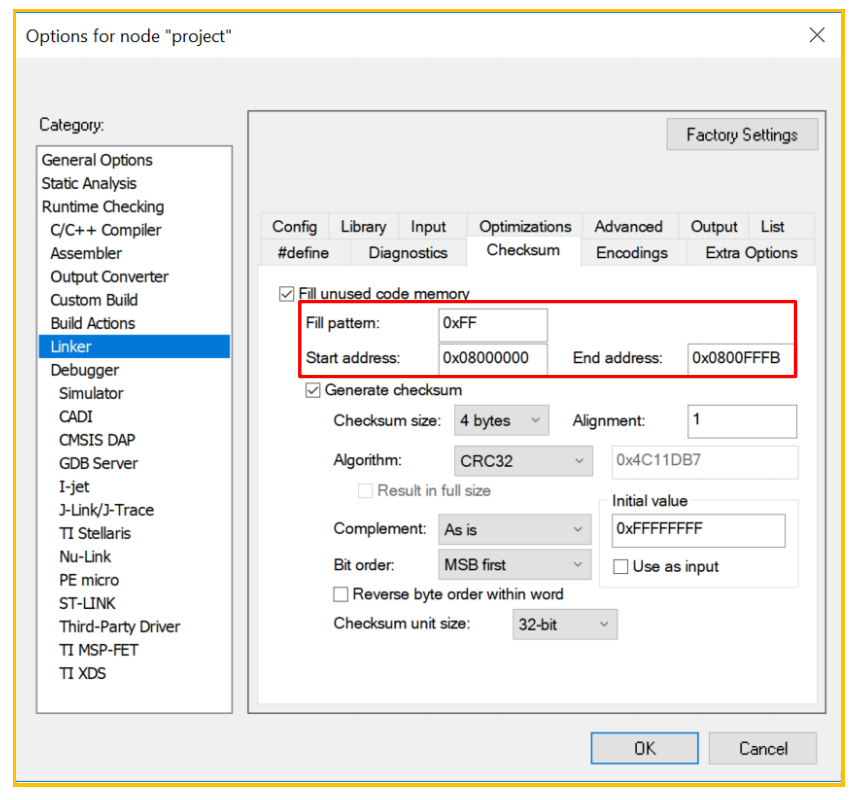The height and width of the screenshot is (800, 854).
Task: Open the Bit order dropdown
Action: click(x=515, y=565)
